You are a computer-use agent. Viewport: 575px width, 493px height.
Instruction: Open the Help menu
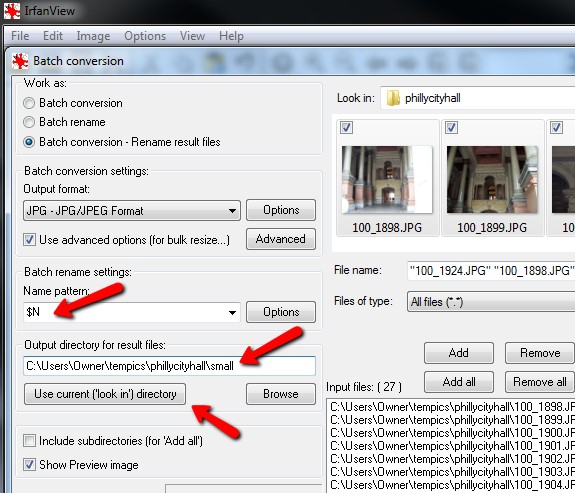click(231, 36)
